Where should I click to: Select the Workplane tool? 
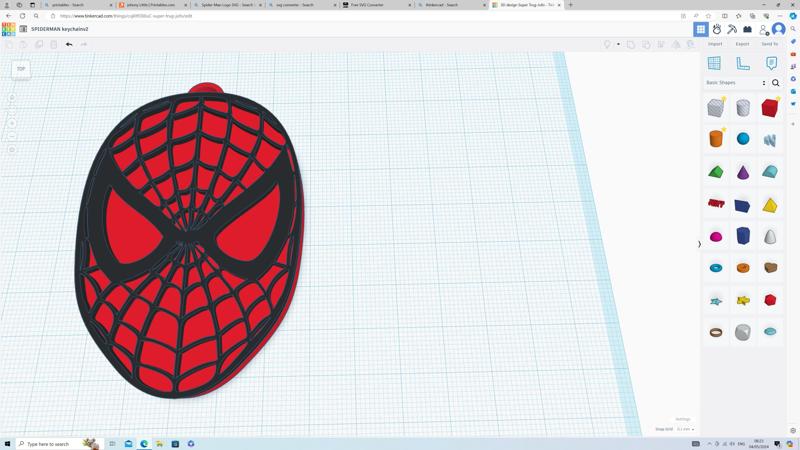[x=714, y=63]
